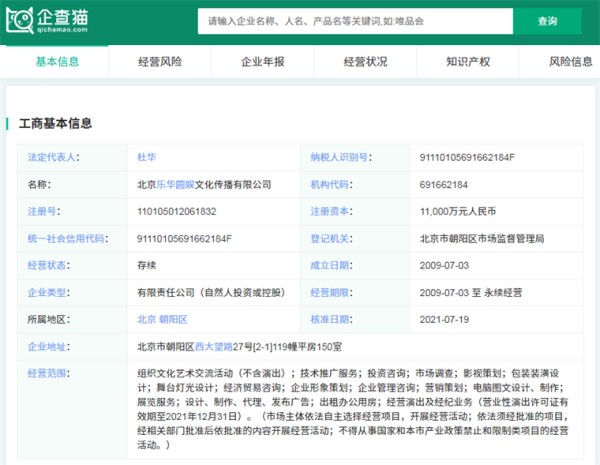The width and height of the screenshot is (600, 465).
Task: Open the 西大望路 address link
Action: [x=214, y=346]
